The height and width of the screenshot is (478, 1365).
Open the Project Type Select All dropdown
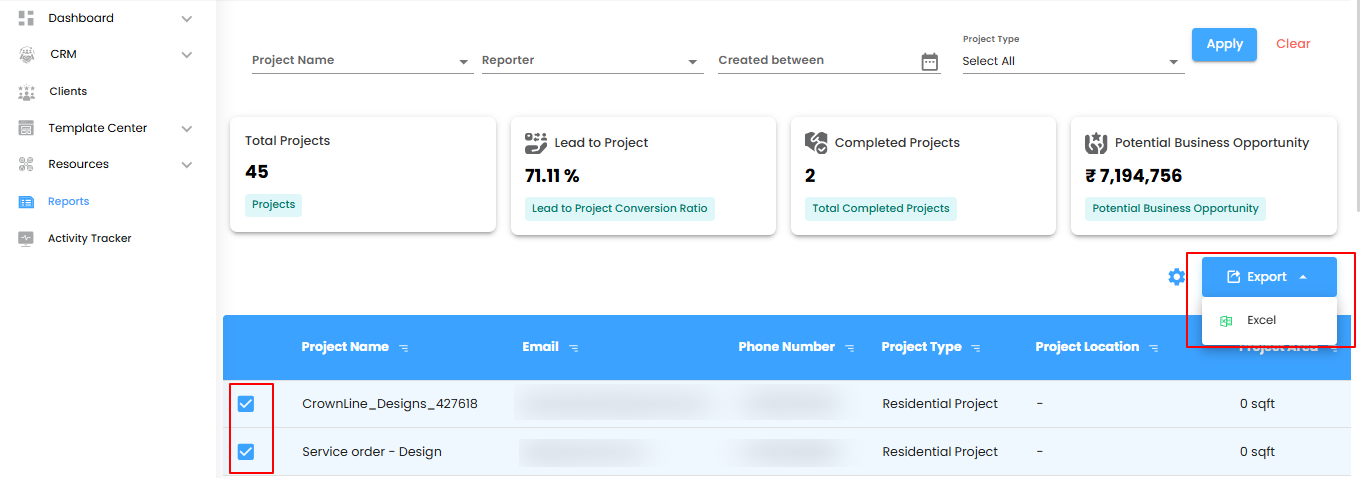(1073, 61)
